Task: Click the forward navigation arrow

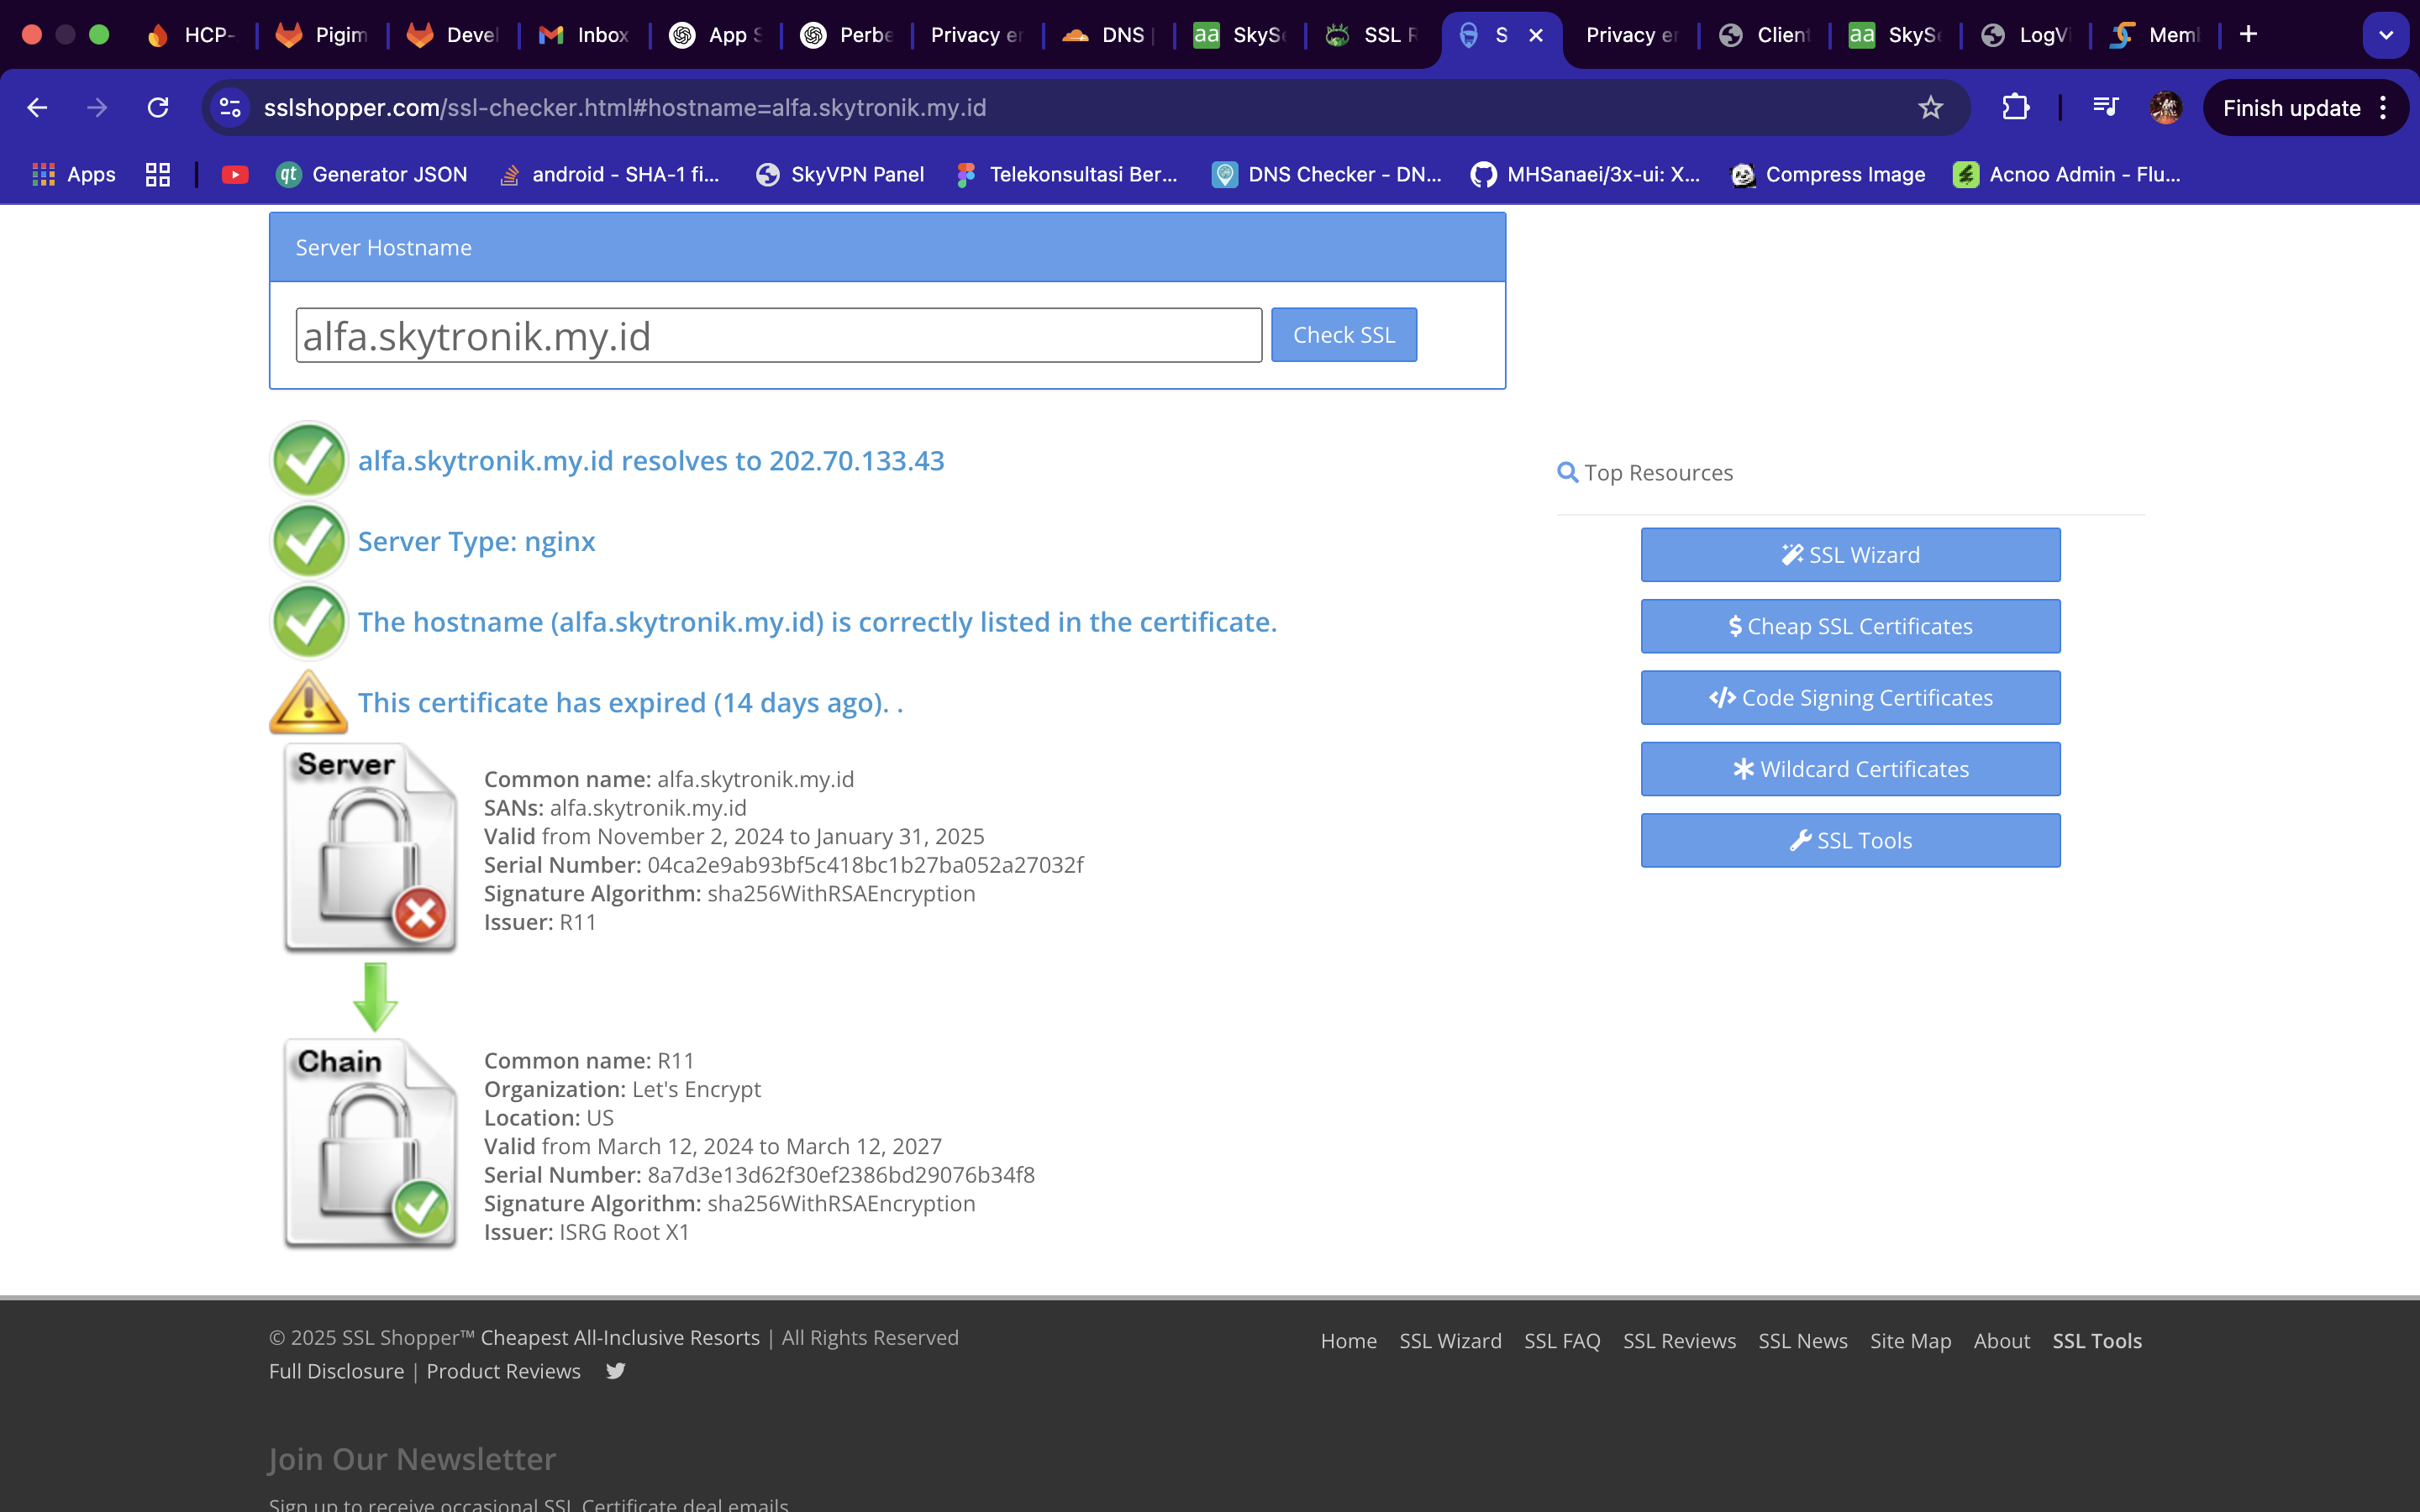Action: point(97,108)
